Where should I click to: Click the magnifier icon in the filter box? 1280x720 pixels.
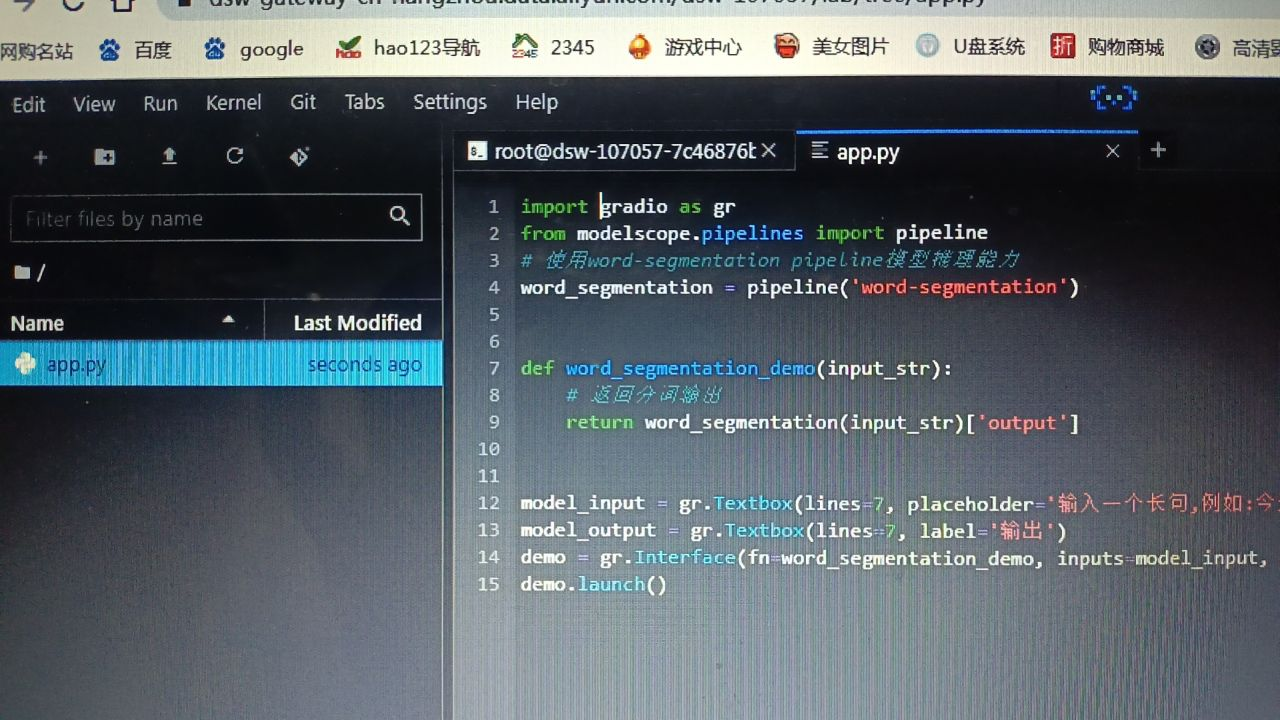pyautogui.click(x=400, y=216)
